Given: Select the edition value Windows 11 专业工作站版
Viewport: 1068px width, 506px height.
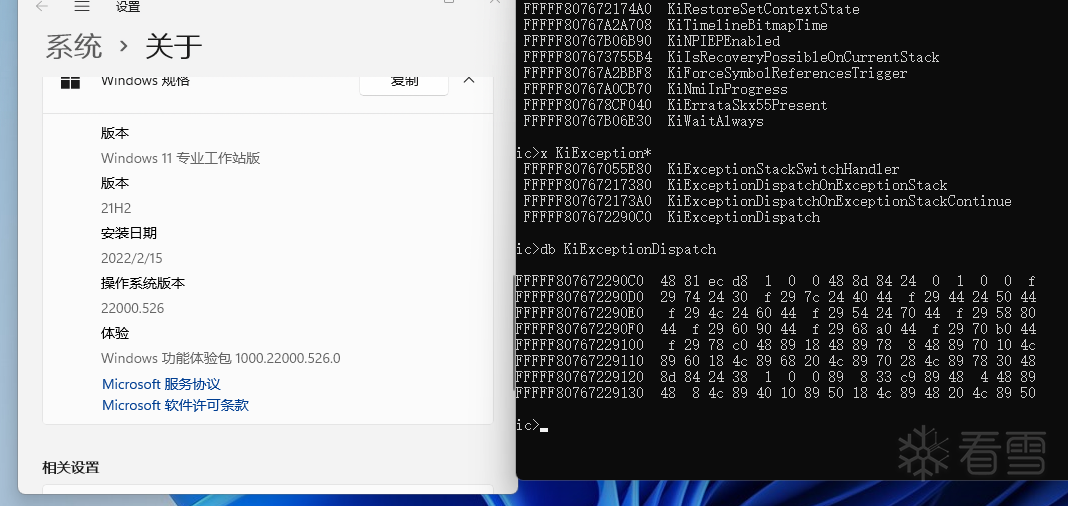Looking at the screenshot, I should pos(180,158).
